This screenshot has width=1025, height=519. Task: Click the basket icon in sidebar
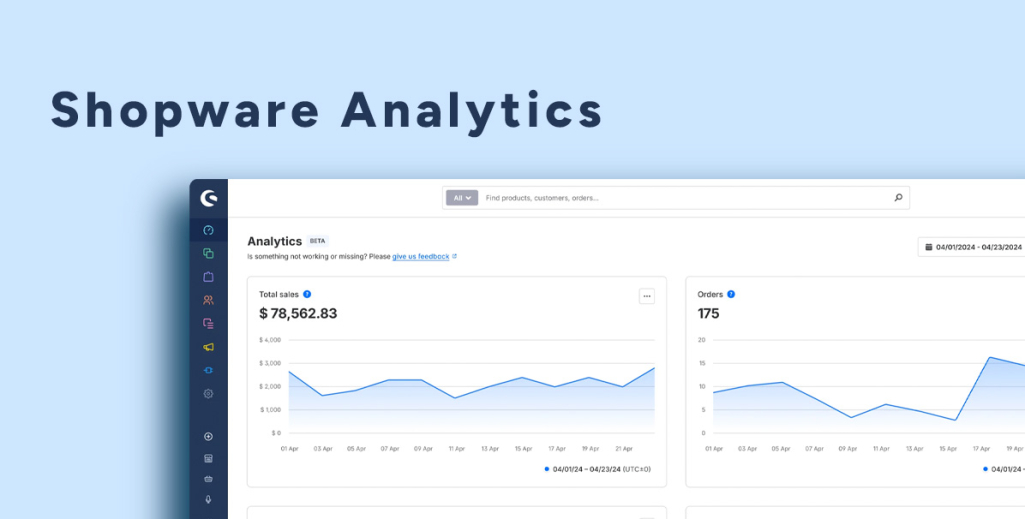pos(209,478)
